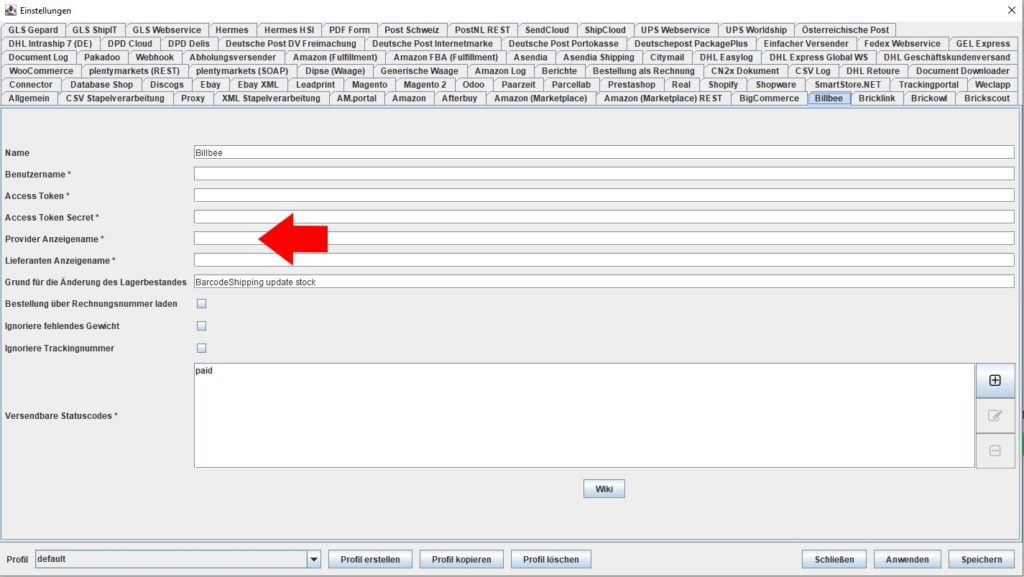Open the Trackingportal tab
Screen dimensions: 1024x577
point(928,84)
